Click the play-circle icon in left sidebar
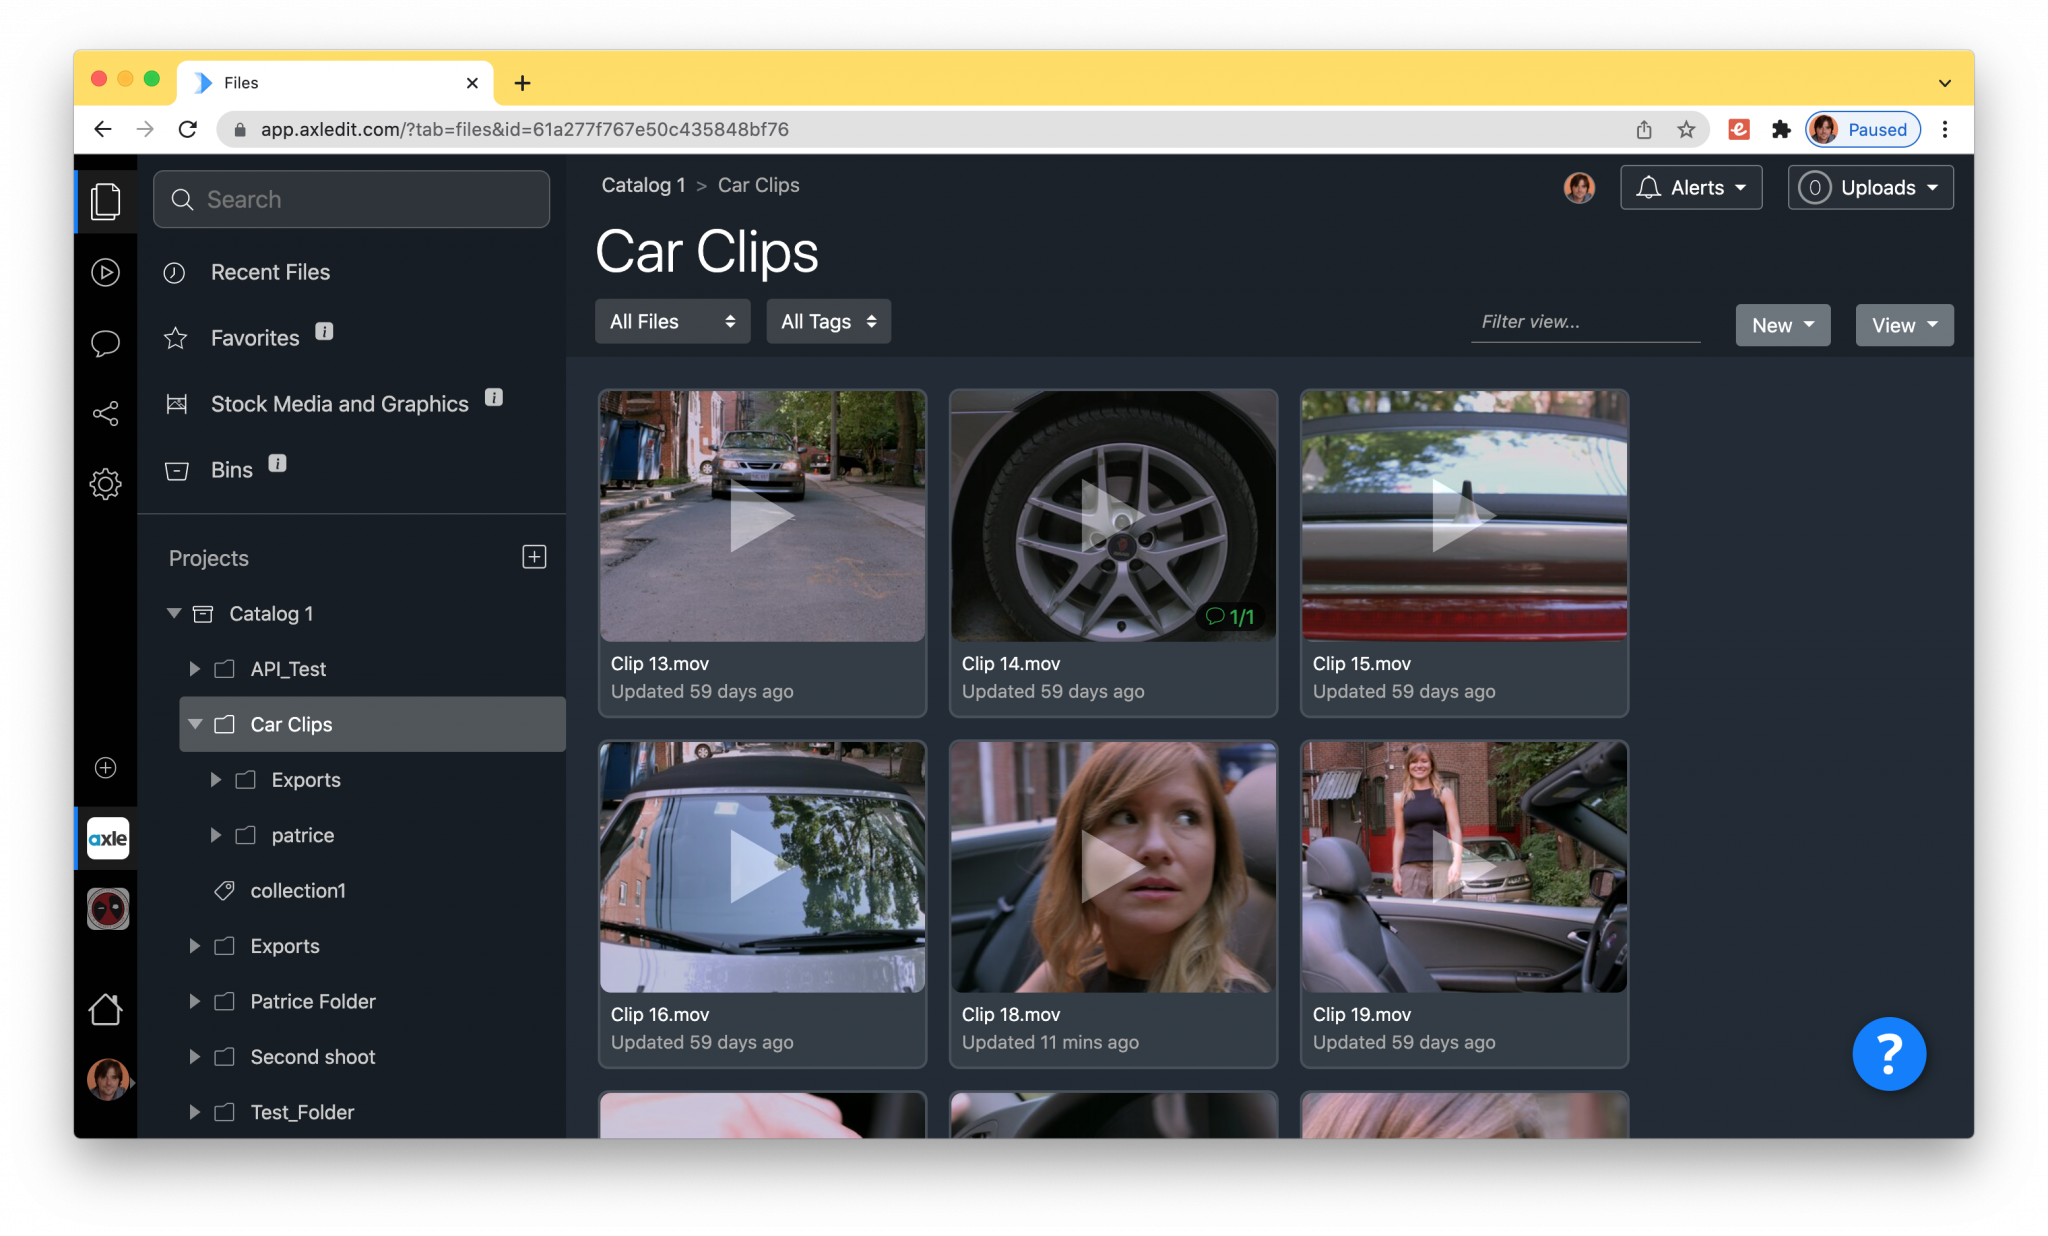This screenshot has width=2048, height=1236. tap(105, 272)
